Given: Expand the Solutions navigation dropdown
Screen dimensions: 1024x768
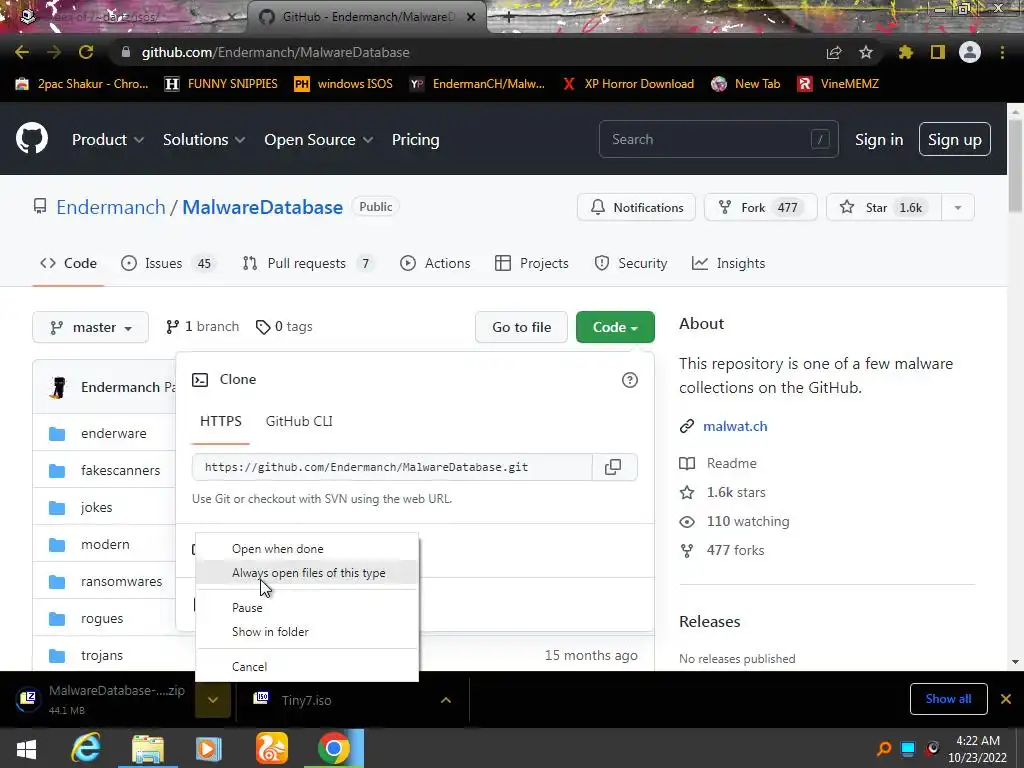Looking at the screenshot, I should tap(204, 140).
